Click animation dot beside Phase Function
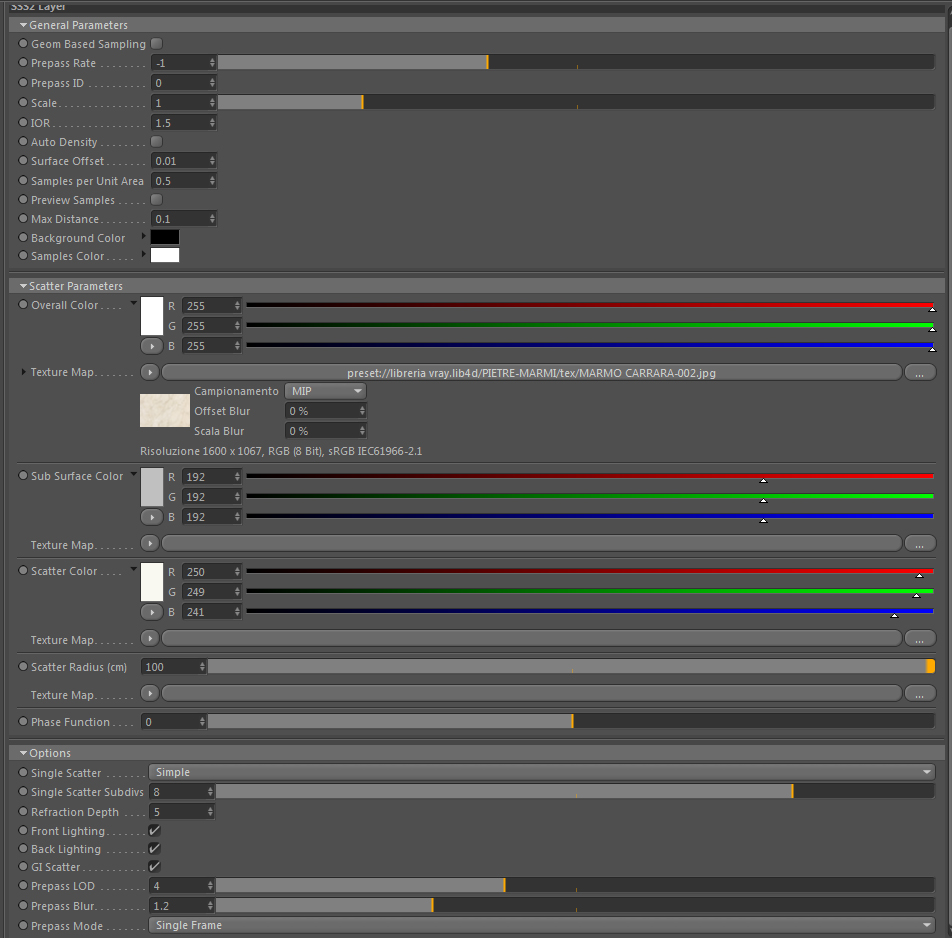The height and width of the screenshot is (938, 952). (x=23, y=722)
